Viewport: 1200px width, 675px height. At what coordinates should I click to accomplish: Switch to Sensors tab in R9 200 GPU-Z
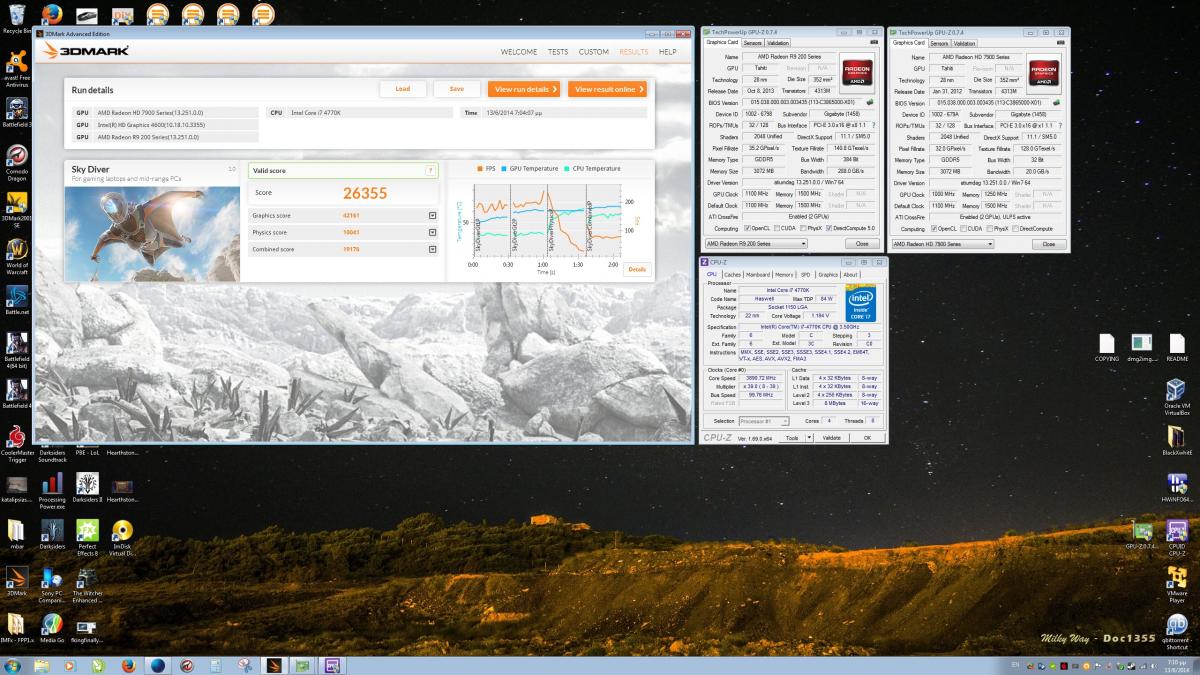click(x=753, y=43)
